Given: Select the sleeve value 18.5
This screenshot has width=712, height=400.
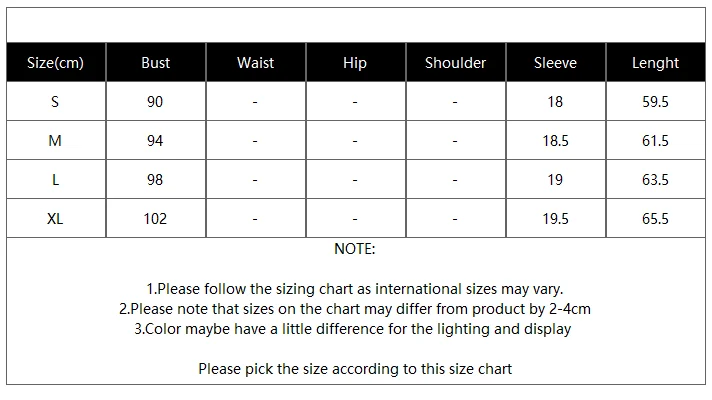Looking at the screenshot, I should (x=555, y=141).
